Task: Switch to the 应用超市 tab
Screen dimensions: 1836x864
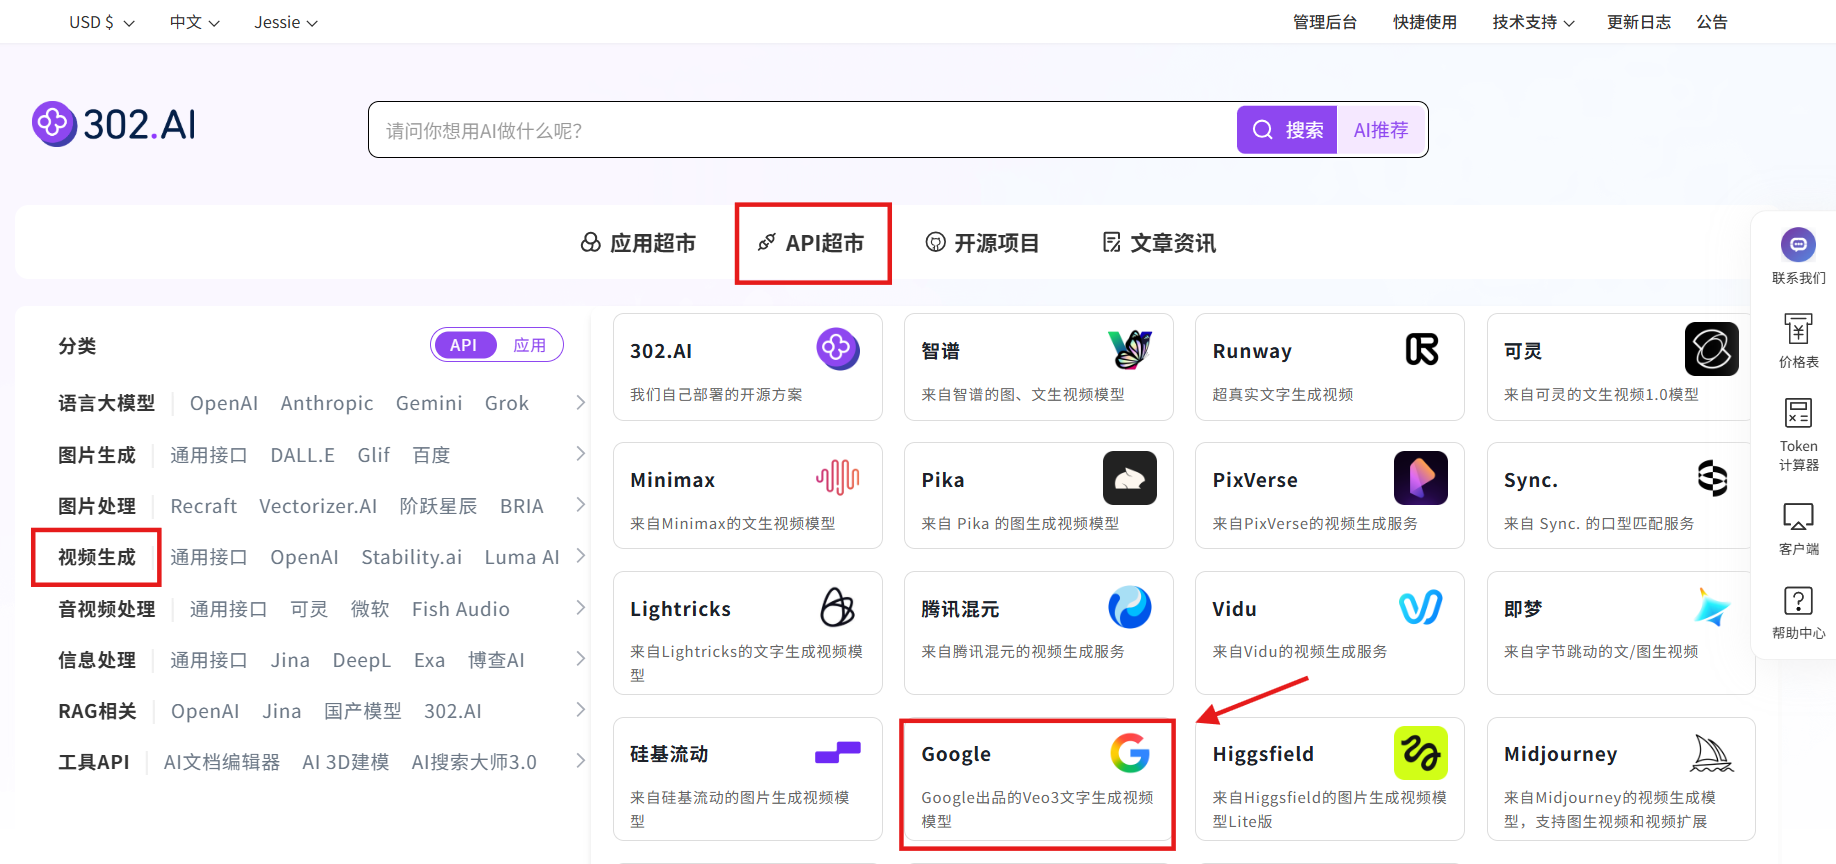Action: tap(638, 243)
